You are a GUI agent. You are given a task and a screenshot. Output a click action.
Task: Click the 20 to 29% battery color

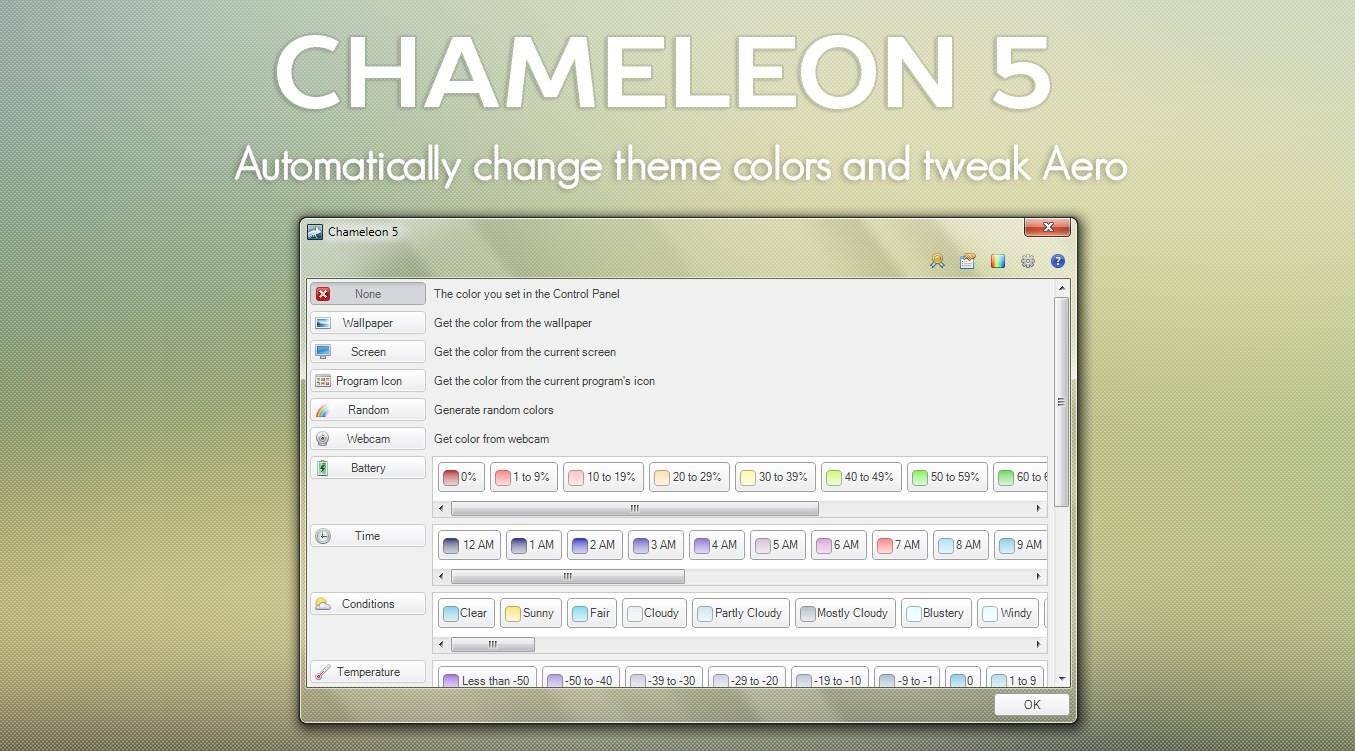pyautogui.click(x=689, y=477)
